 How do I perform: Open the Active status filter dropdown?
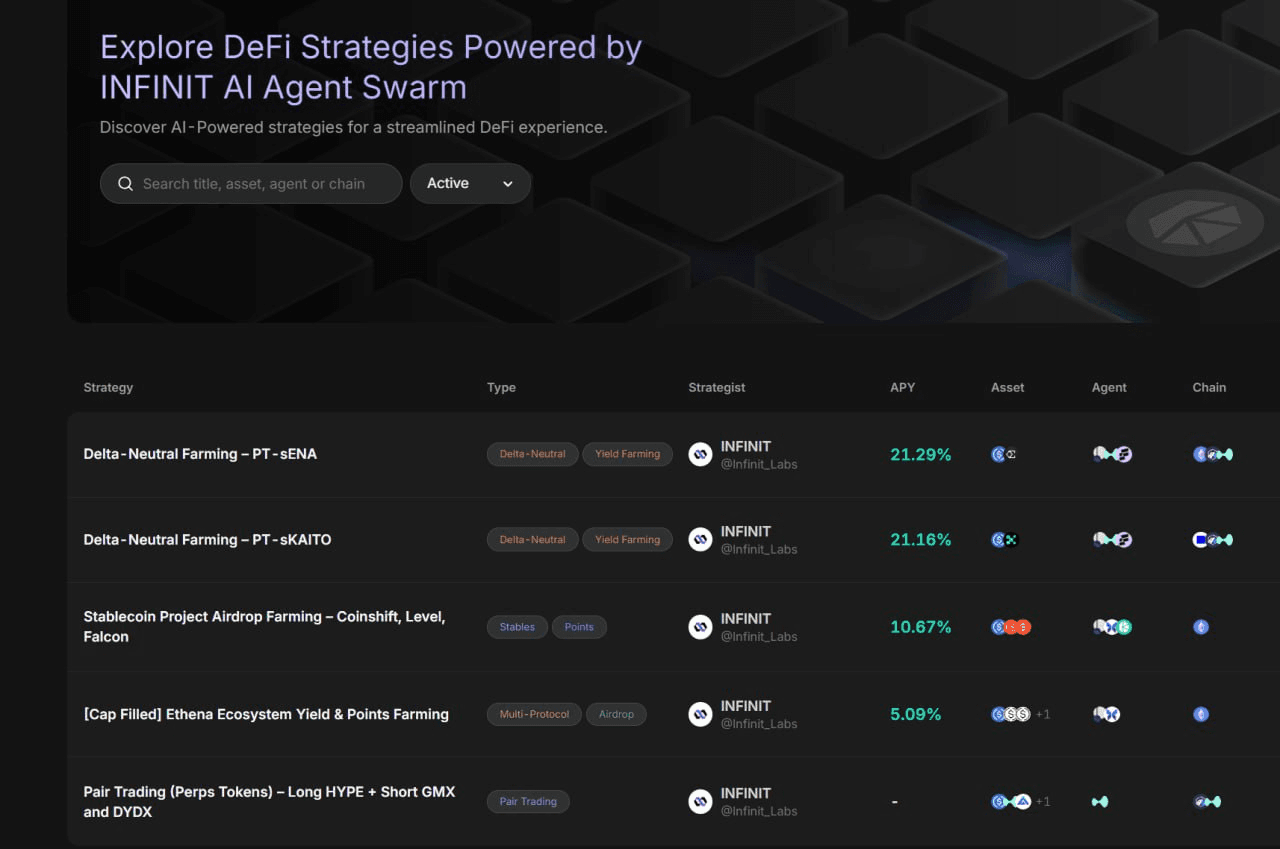point(470,184)
